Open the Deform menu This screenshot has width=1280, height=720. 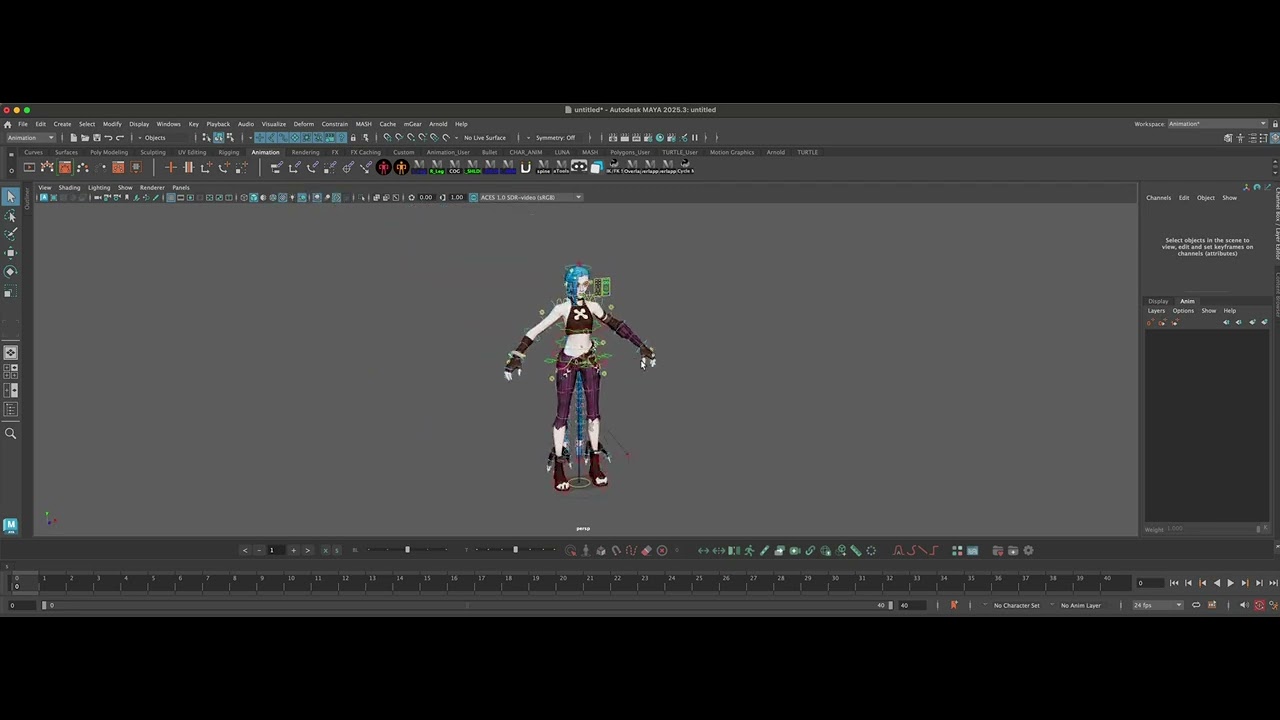point(304,124)
